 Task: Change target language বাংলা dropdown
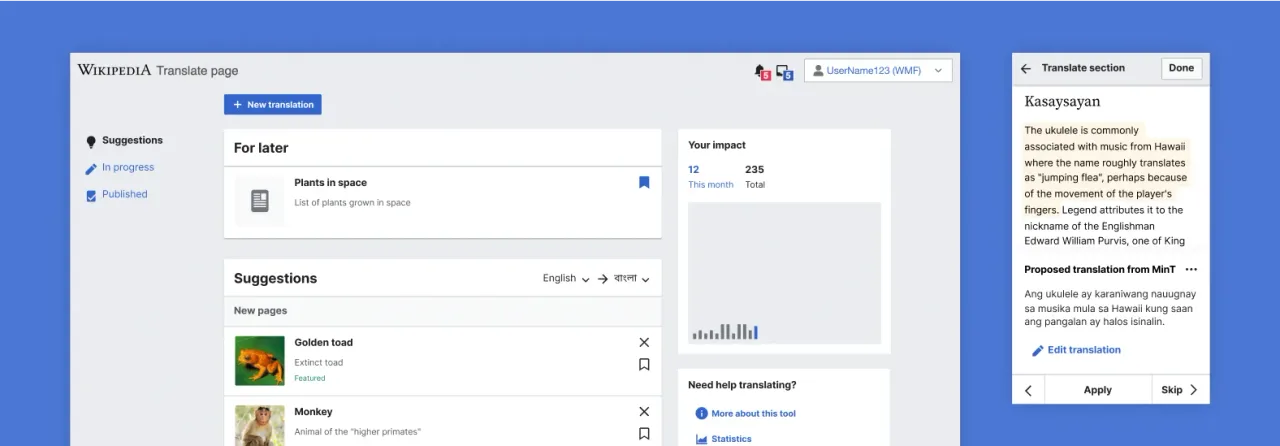632,279
